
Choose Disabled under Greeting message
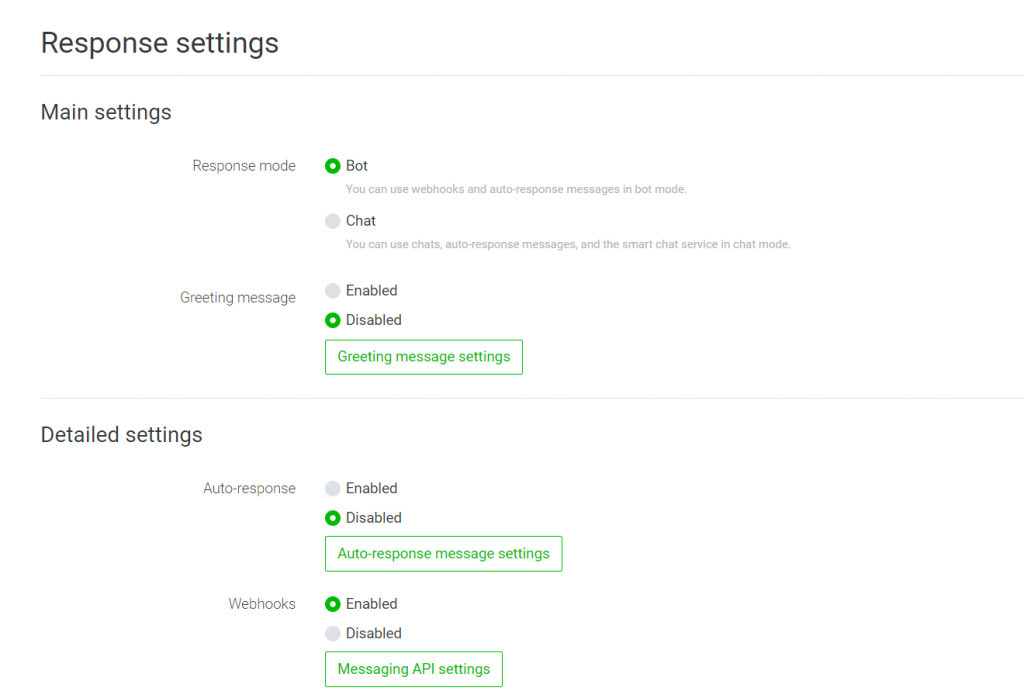[333, 320]
